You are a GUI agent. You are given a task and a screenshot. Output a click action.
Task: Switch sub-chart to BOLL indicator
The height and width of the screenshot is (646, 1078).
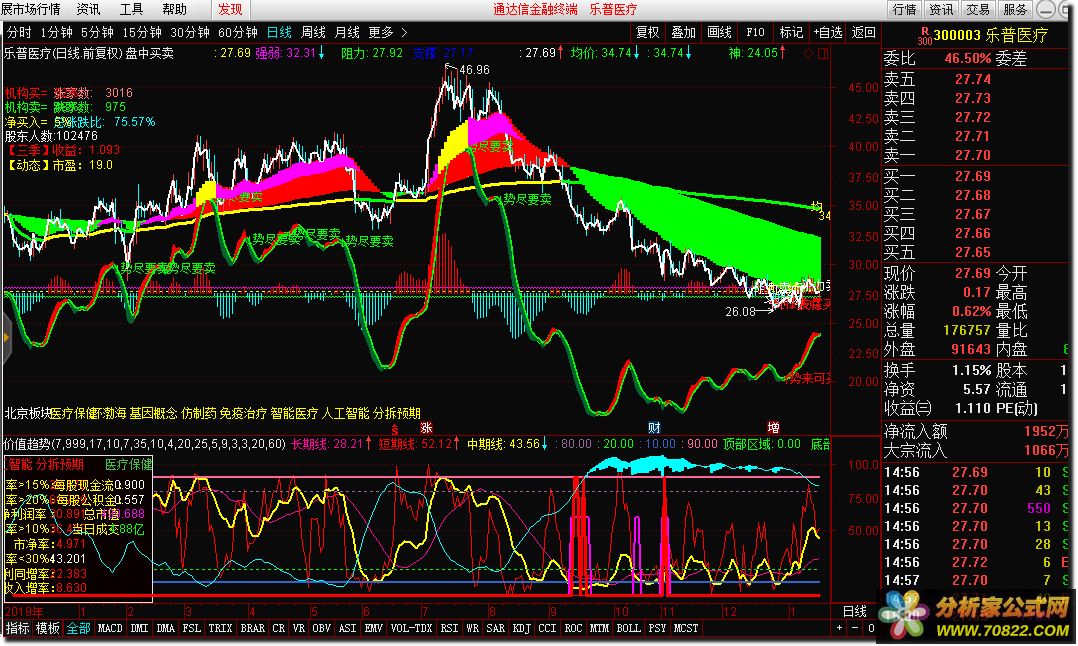click(x=628, y=627)
